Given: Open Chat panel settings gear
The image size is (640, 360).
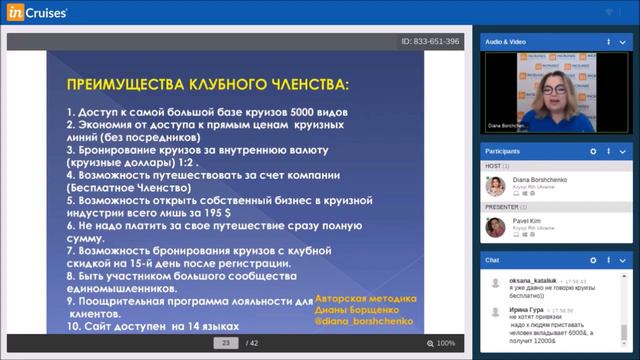Looking at the screenshot, I should tap(593, 260).
